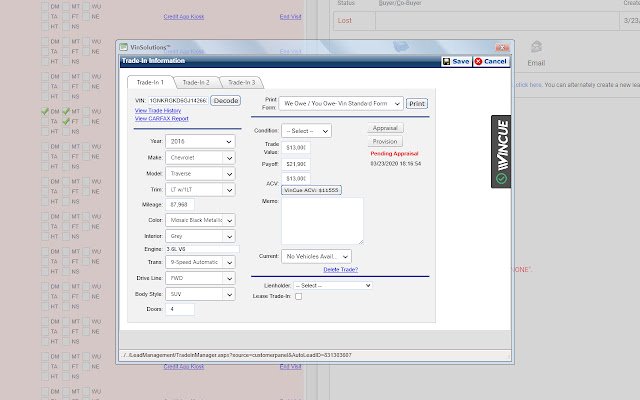Open the Print Form dropdown
Image resolution: width=640 pixels, height=400 pixels.
[341, 104]
